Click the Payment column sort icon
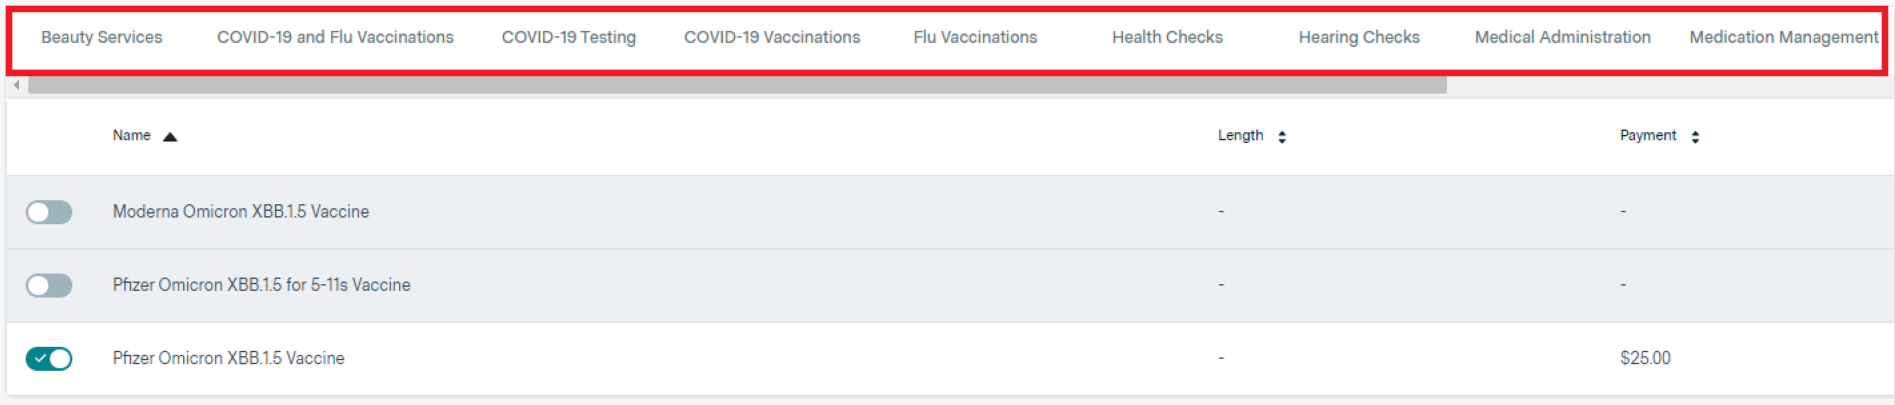The height and width of the screenshot is (405, 1895). click(1695, 137)
